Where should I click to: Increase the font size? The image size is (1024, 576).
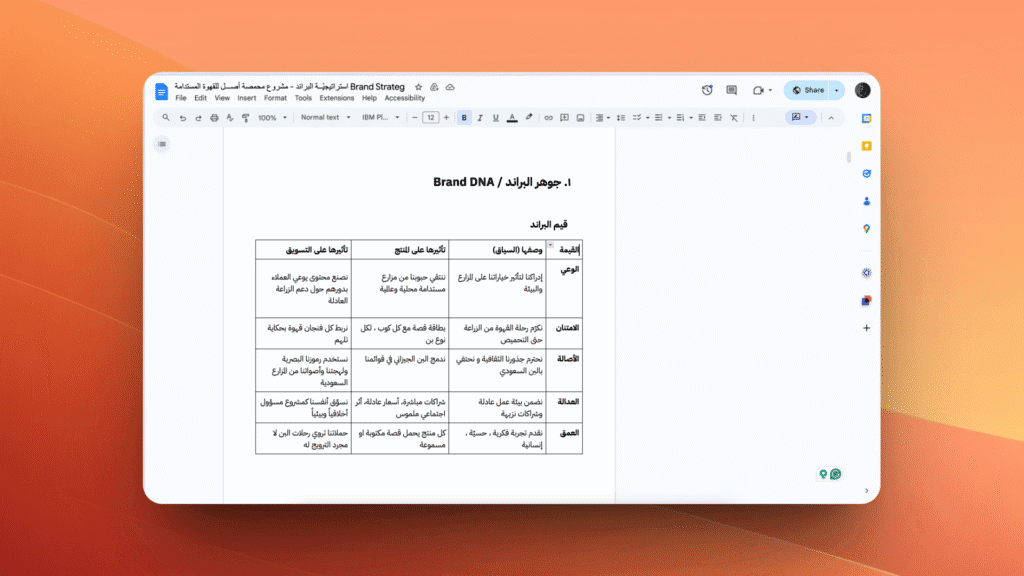[x=447, y=118]
